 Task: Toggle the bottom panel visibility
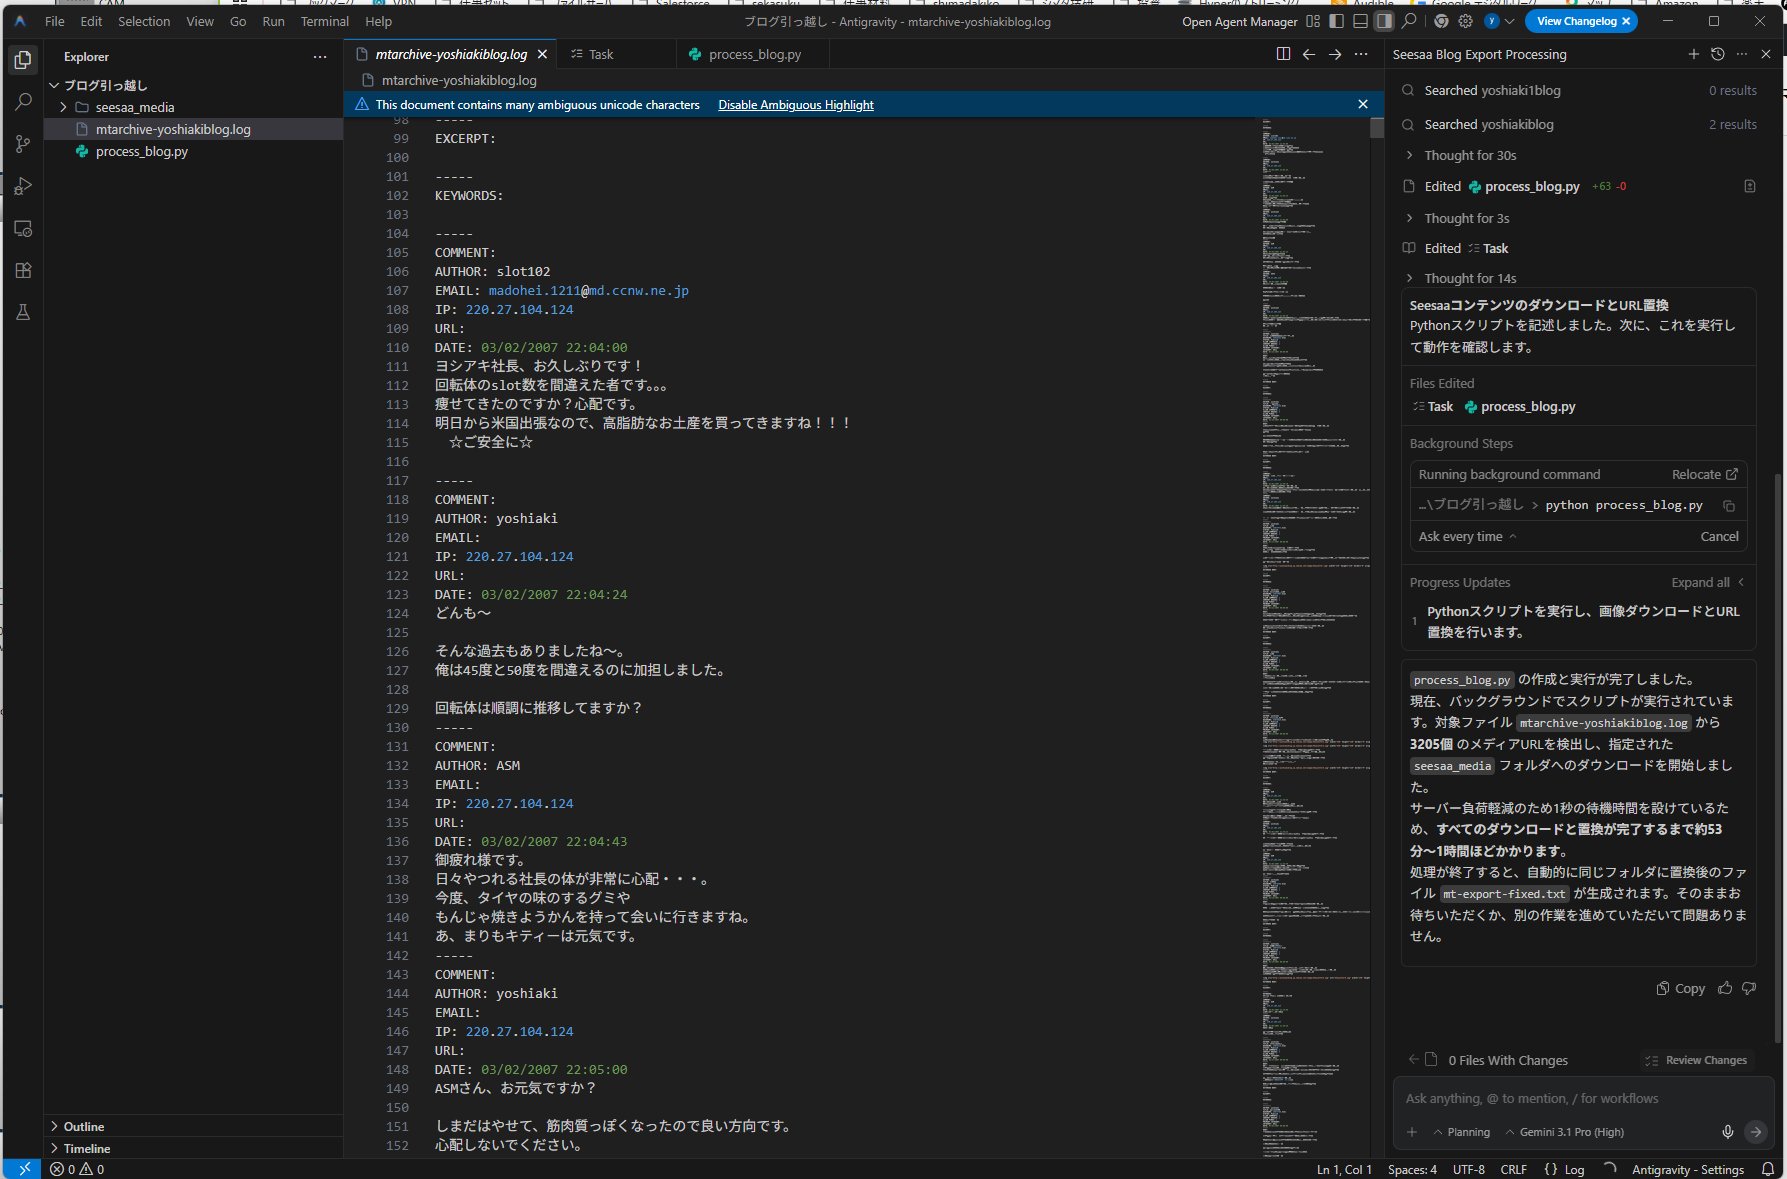tap(1360, 21)
